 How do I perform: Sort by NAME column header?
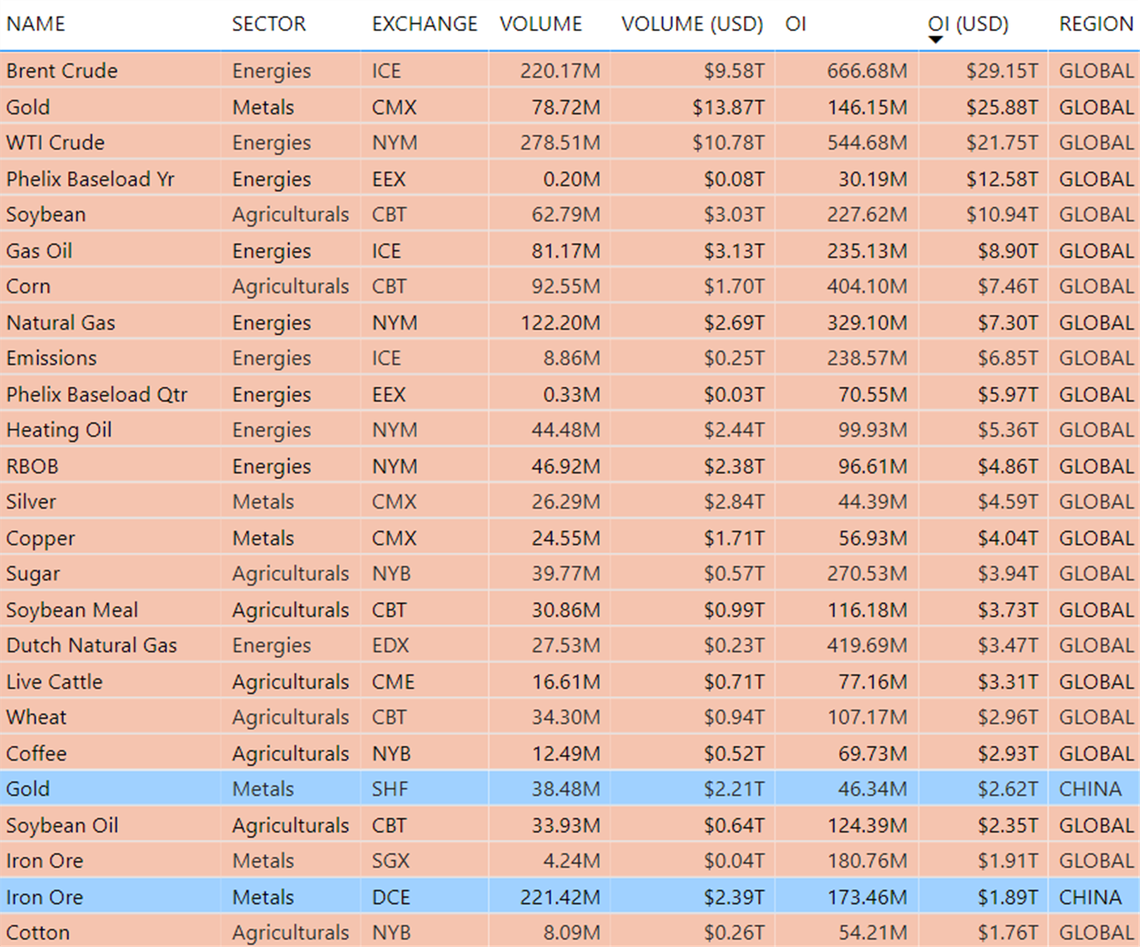pyautogui.click(x=36, y=24)
